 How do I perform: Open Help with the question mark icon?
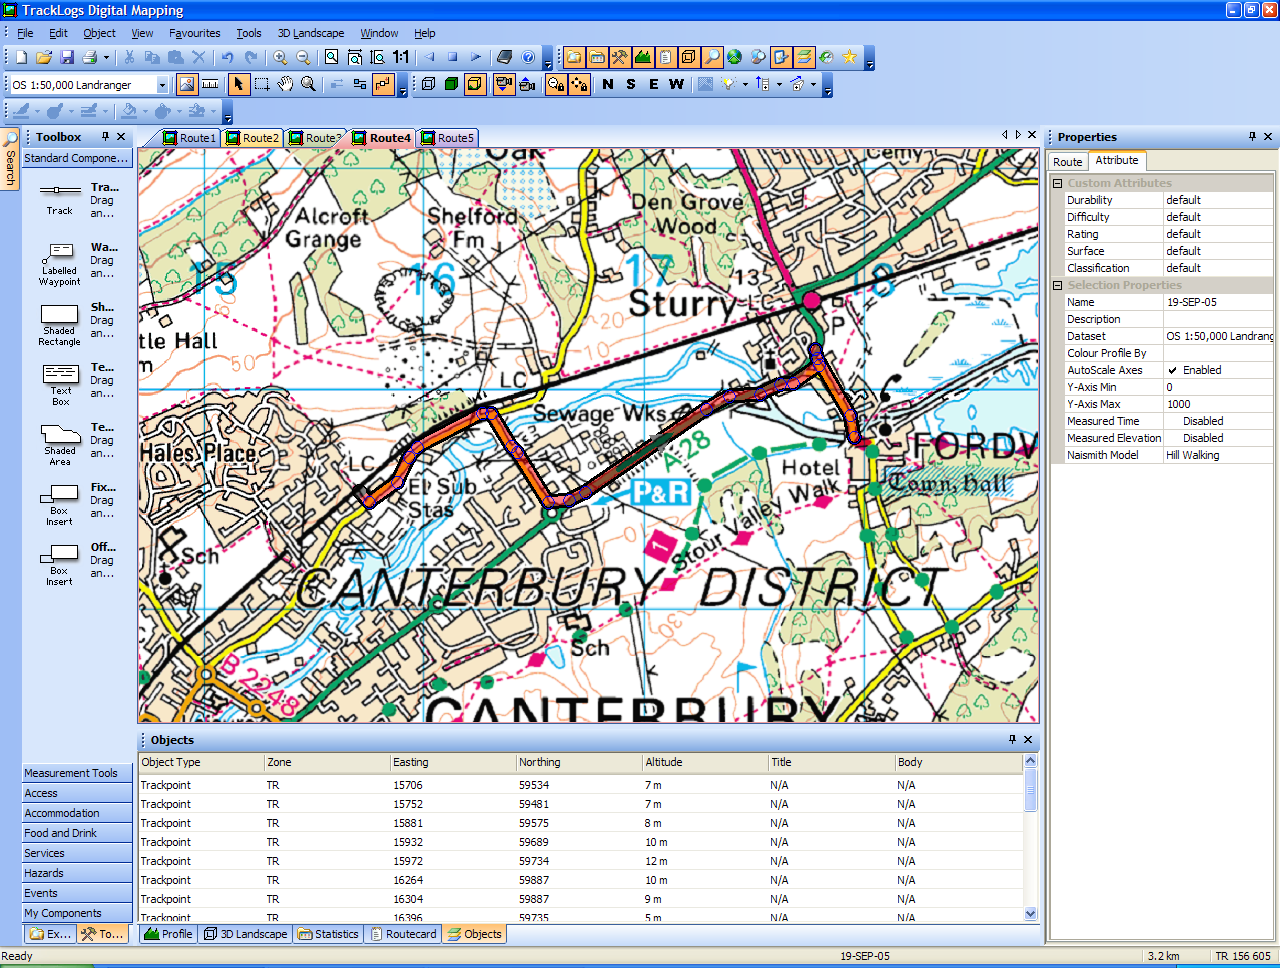pos(528,58)
